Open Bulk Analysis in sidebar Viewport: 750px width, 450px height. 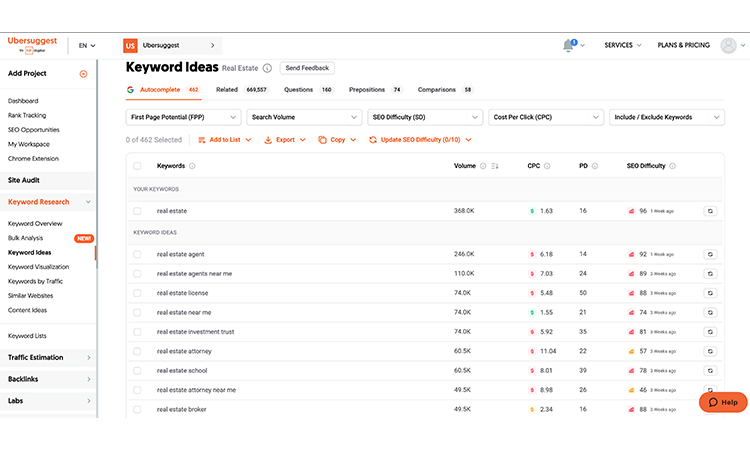25,238
